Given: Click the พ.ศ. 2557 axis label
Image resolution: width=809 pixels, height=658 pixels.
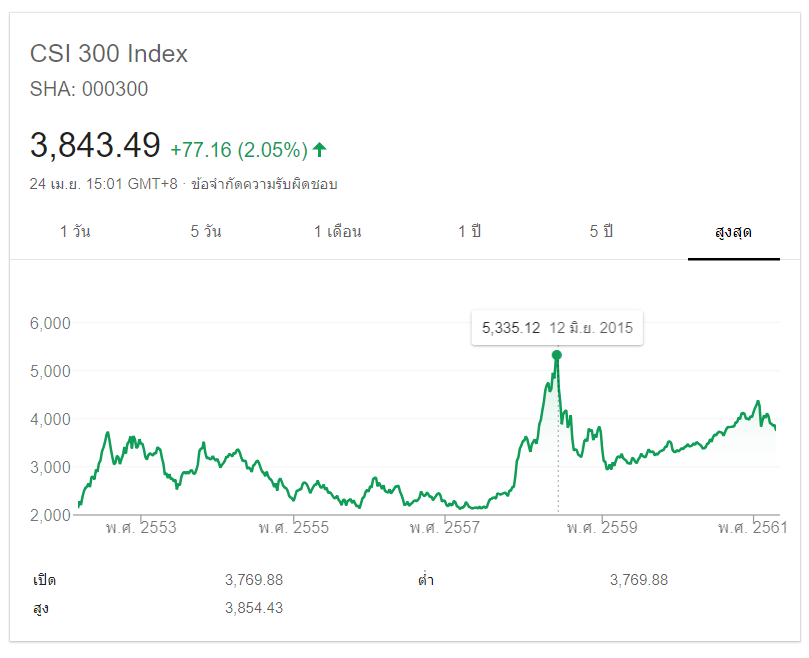Looking at the screenshot, I should pyautogui.click(x=443, y=527).
